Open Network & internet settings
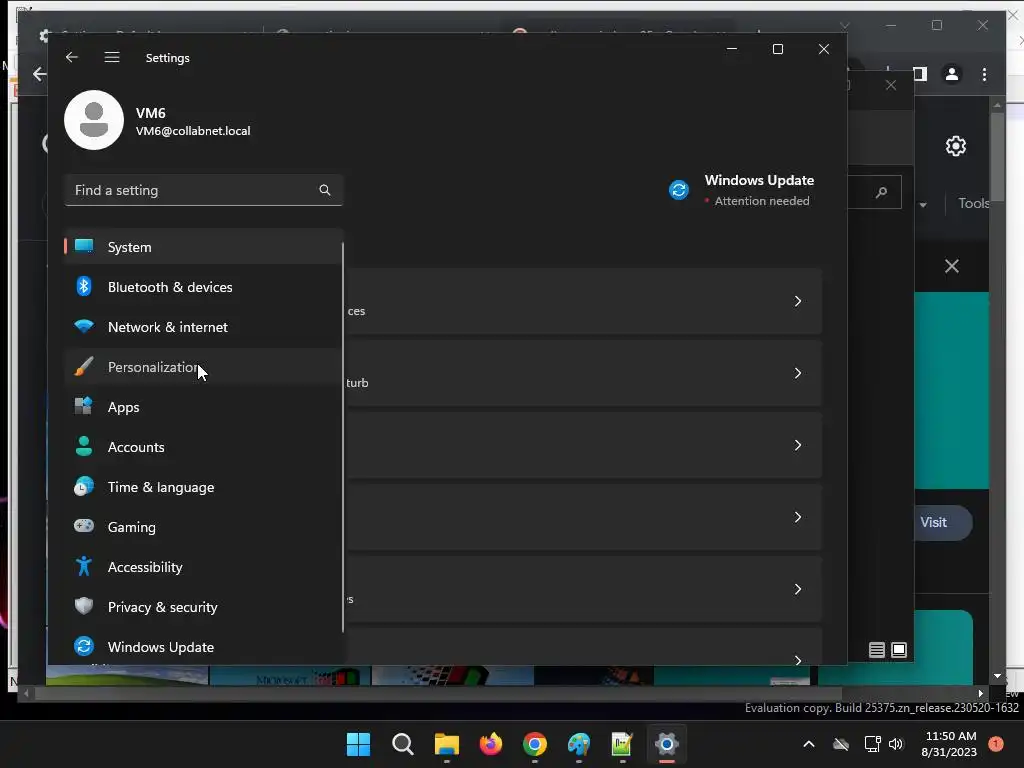This screenshot has width=1024, height=768. [202, 327]
